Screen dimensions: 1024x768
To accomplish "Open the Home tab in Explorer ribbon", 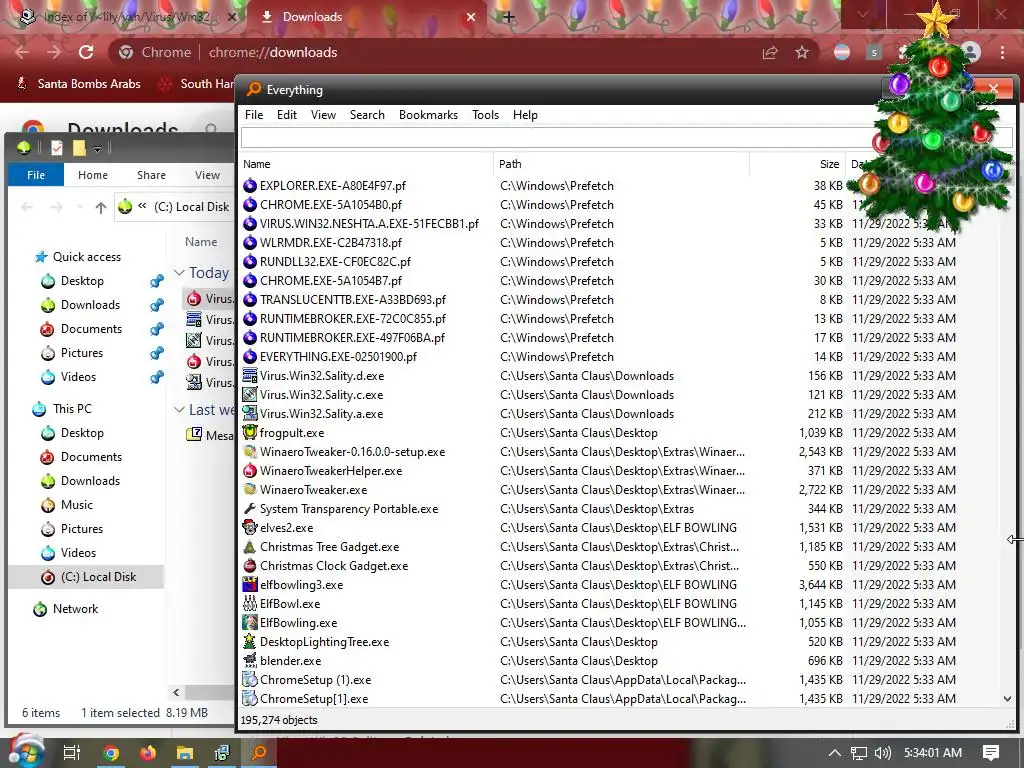I will [x=93, y=175].
